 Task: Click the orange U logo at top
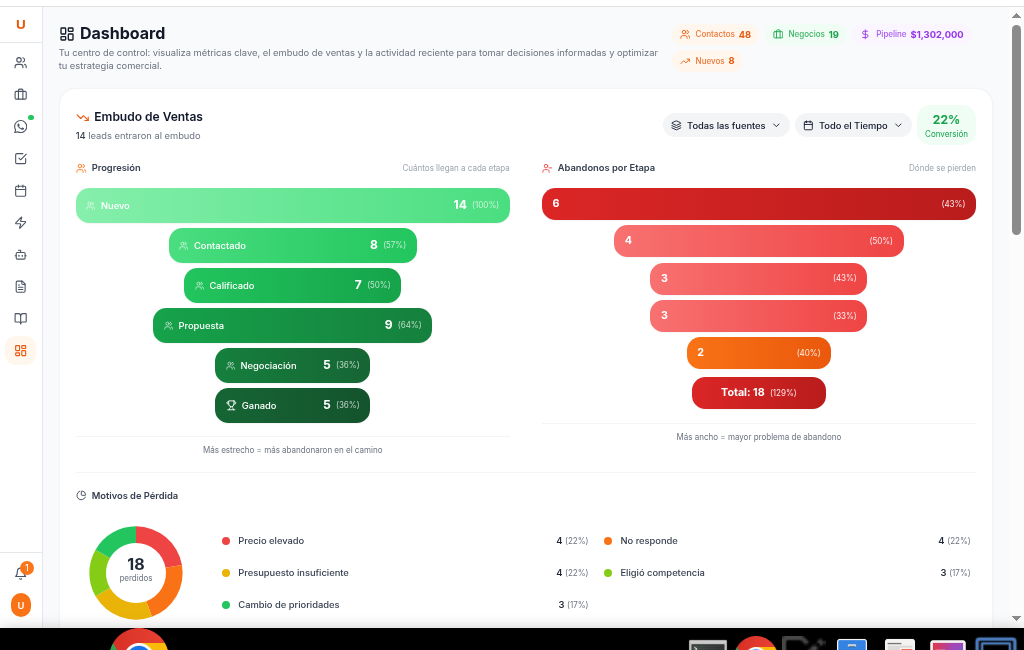click(x=21, y=24)
